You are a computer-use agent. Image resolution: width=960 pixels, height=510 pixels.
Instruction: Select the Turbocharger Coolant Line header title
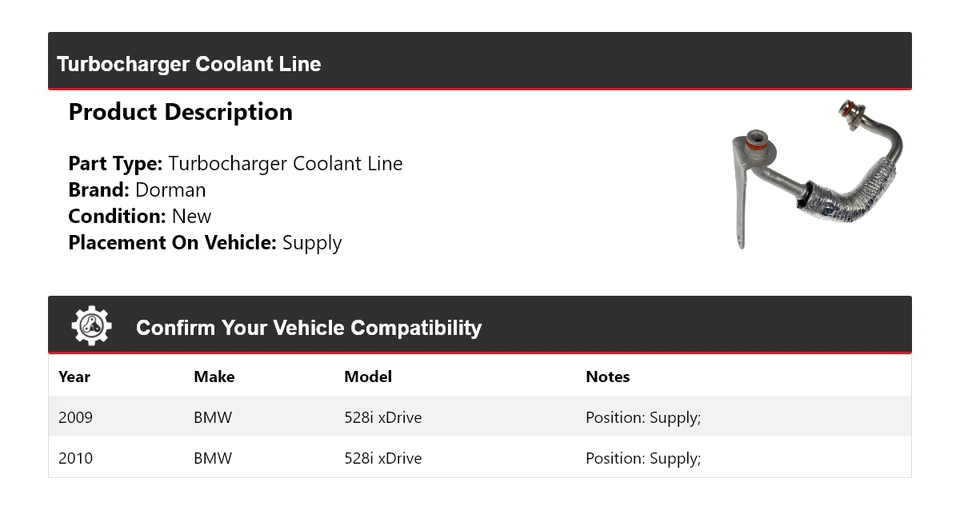pyautogui.click(x=189, y=64)
